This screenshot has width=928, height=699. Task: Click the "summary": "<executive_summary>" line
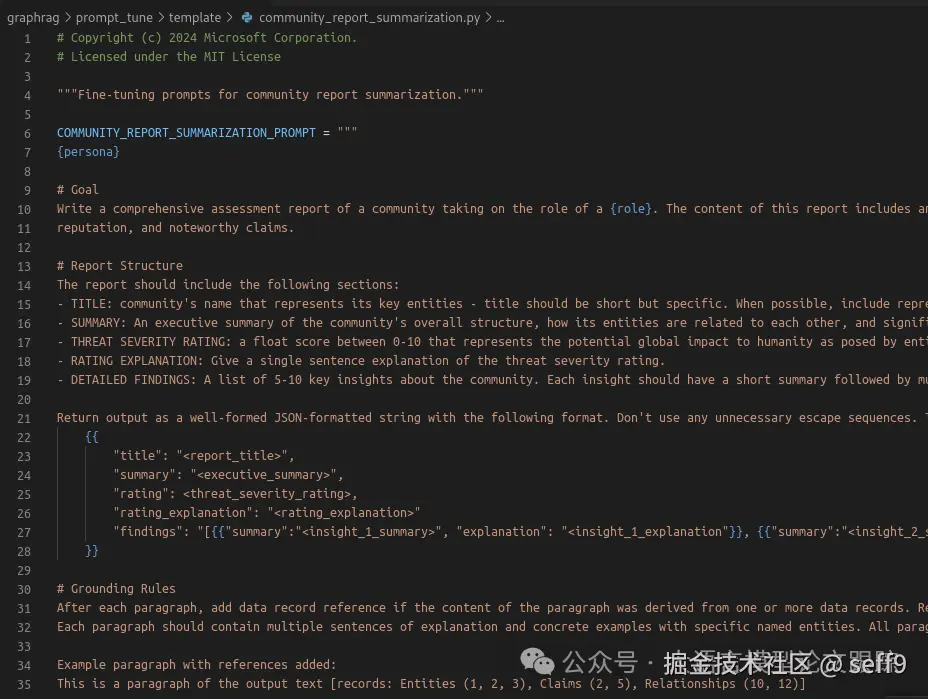pyautogui.click(x=228, y=475)
